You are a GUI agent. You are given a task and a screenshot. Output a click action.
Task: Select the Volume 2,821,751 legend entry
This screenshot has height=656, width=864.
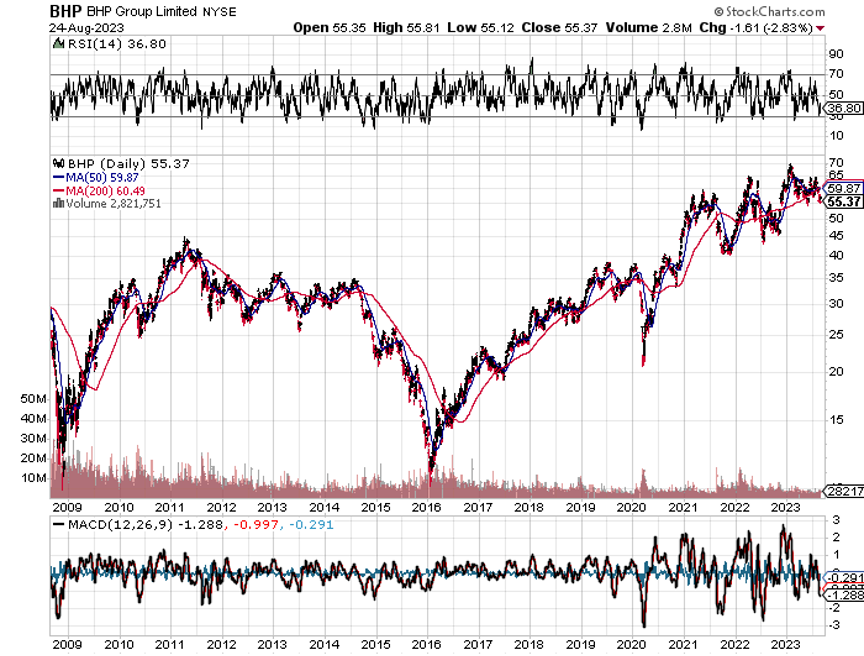(x=114, y=203)
